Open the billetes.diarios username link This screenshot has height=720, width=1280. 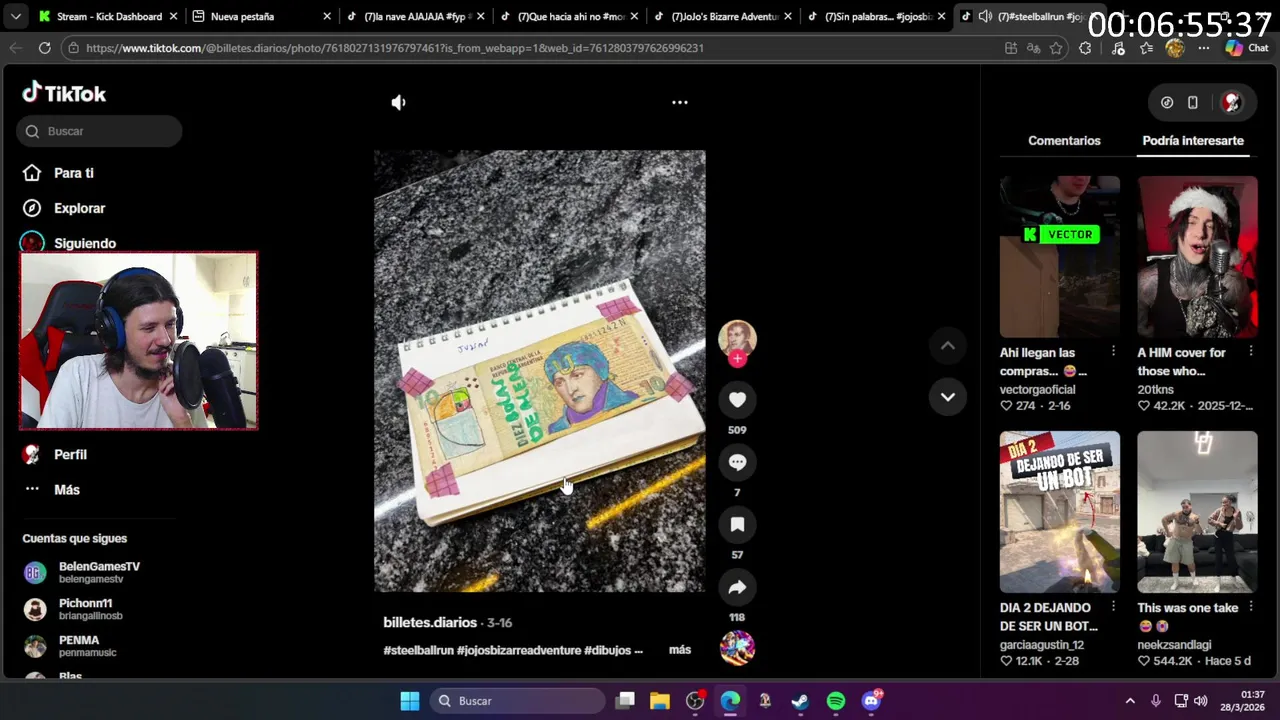tap(430, 622)
